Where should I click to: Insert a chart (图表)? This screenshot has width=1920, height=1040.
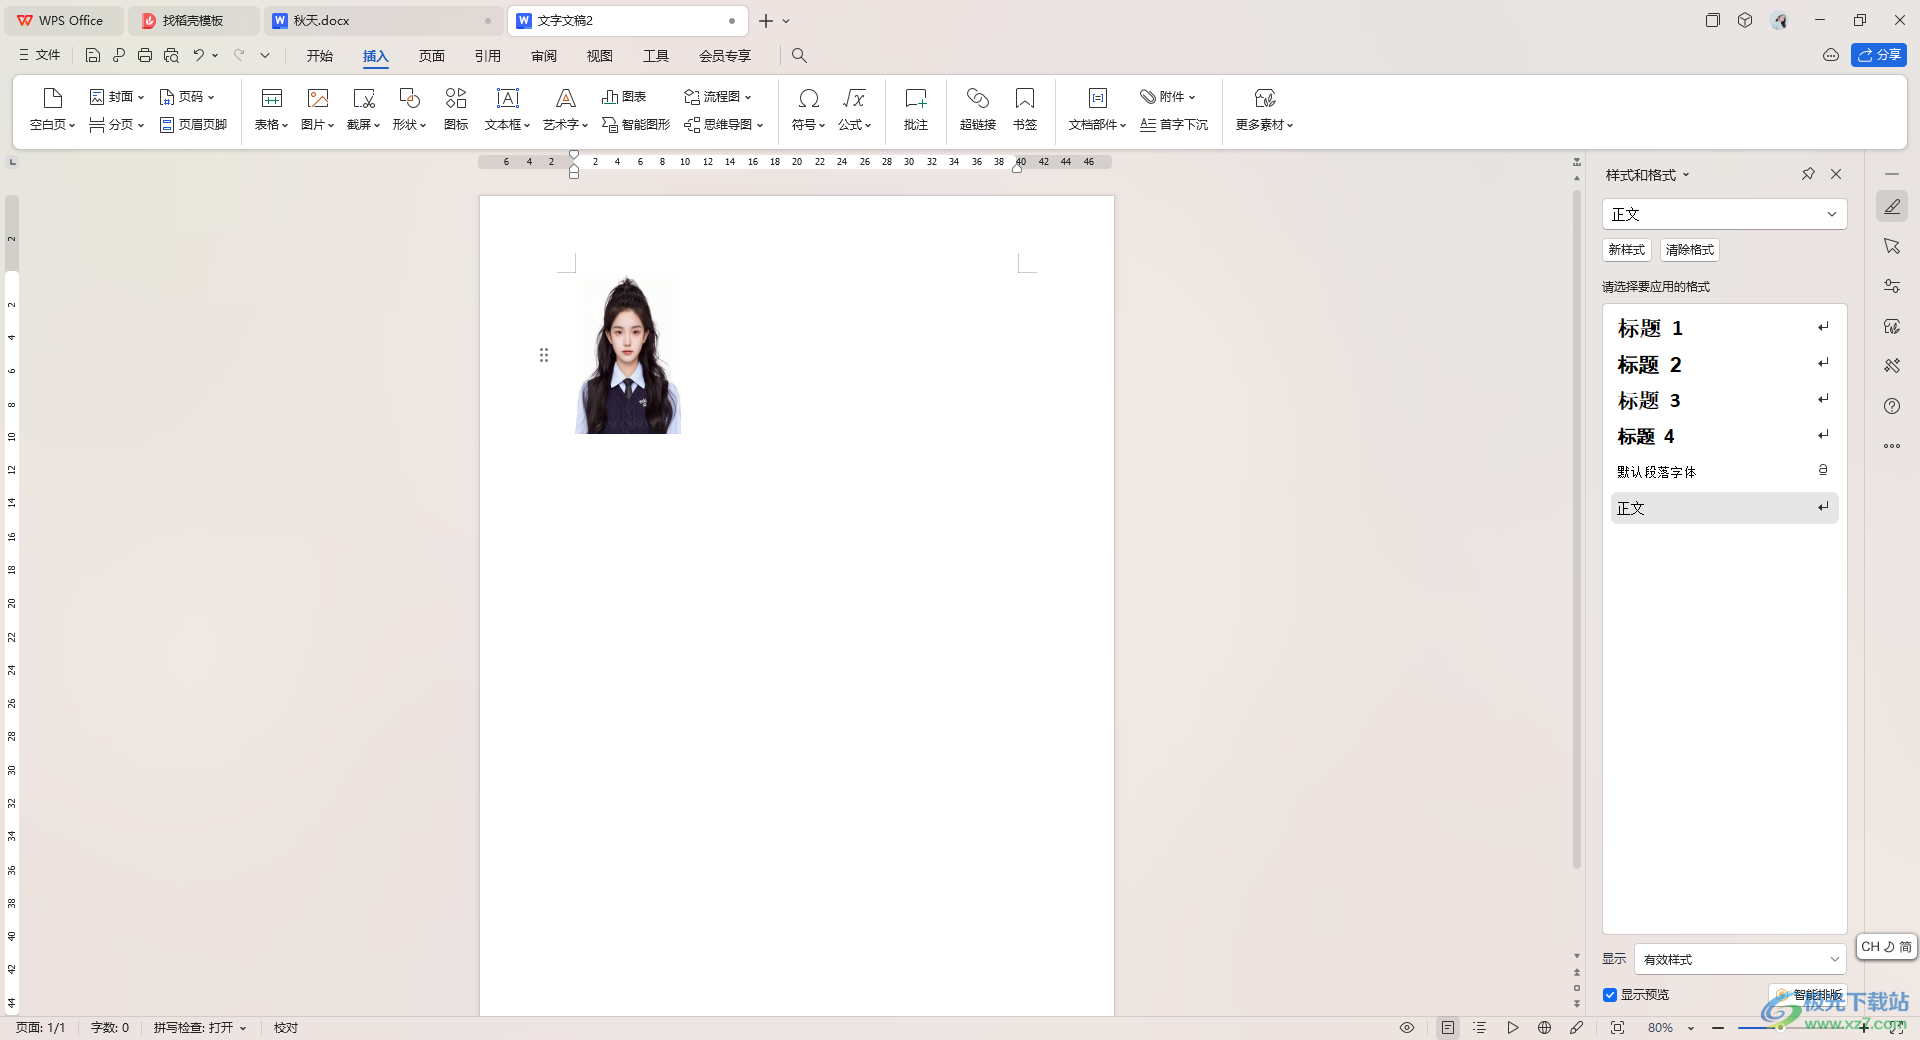pos(624,97)
